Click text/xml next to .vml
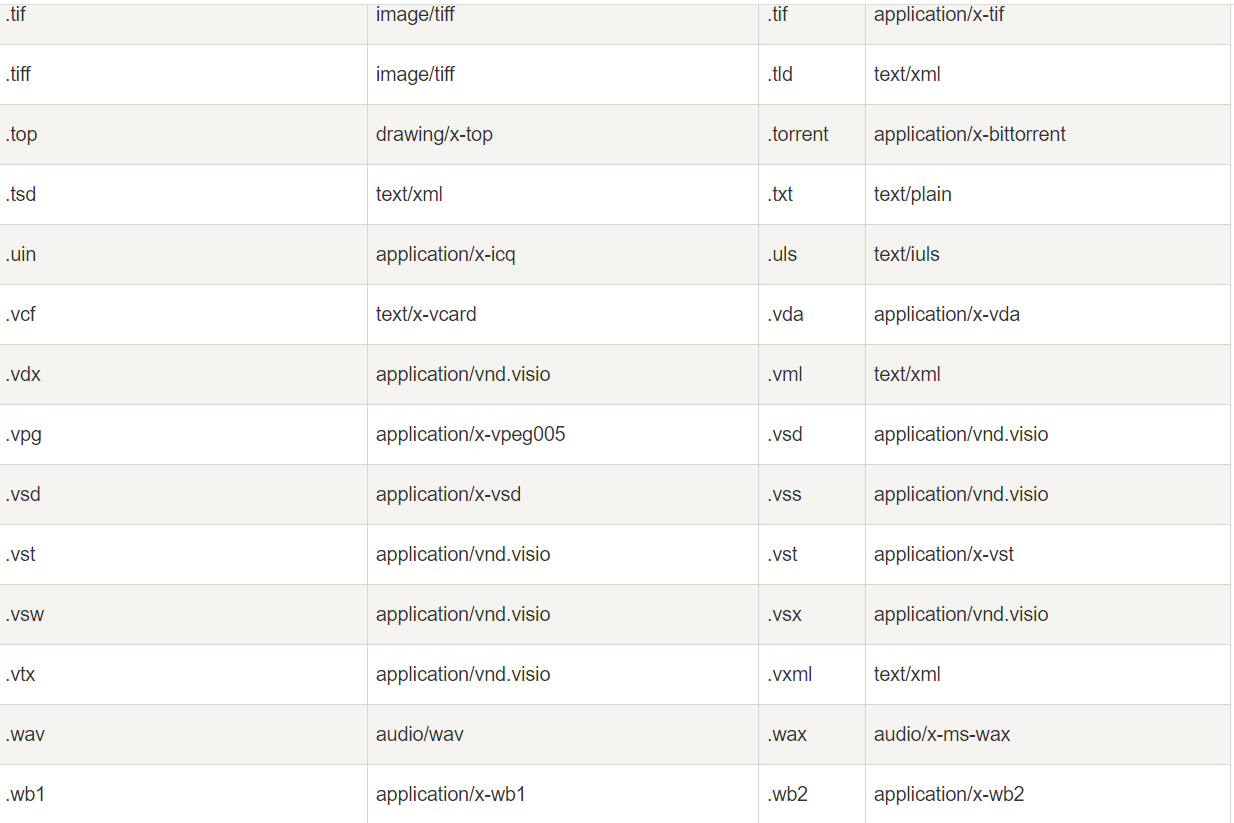This screenshot has height=823, width=1234. tap(1047, 374)
